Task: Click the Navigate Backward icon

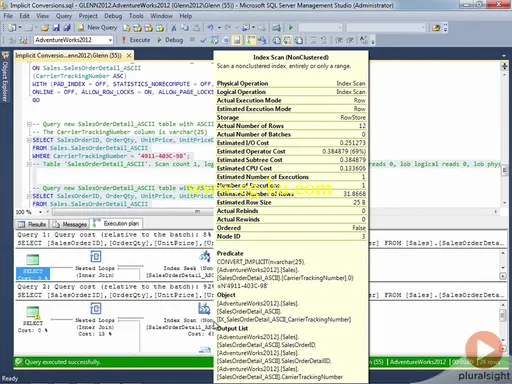Action: (246, 28)
